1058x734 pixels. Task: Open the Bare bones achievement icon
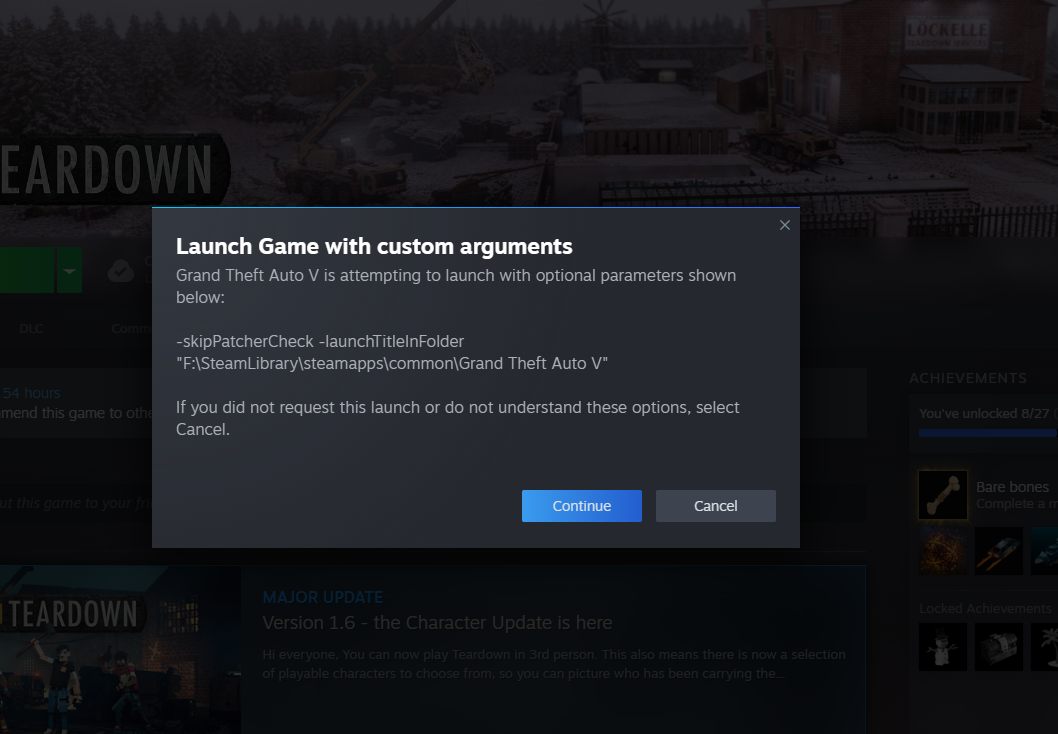click(x=943, y=495)
